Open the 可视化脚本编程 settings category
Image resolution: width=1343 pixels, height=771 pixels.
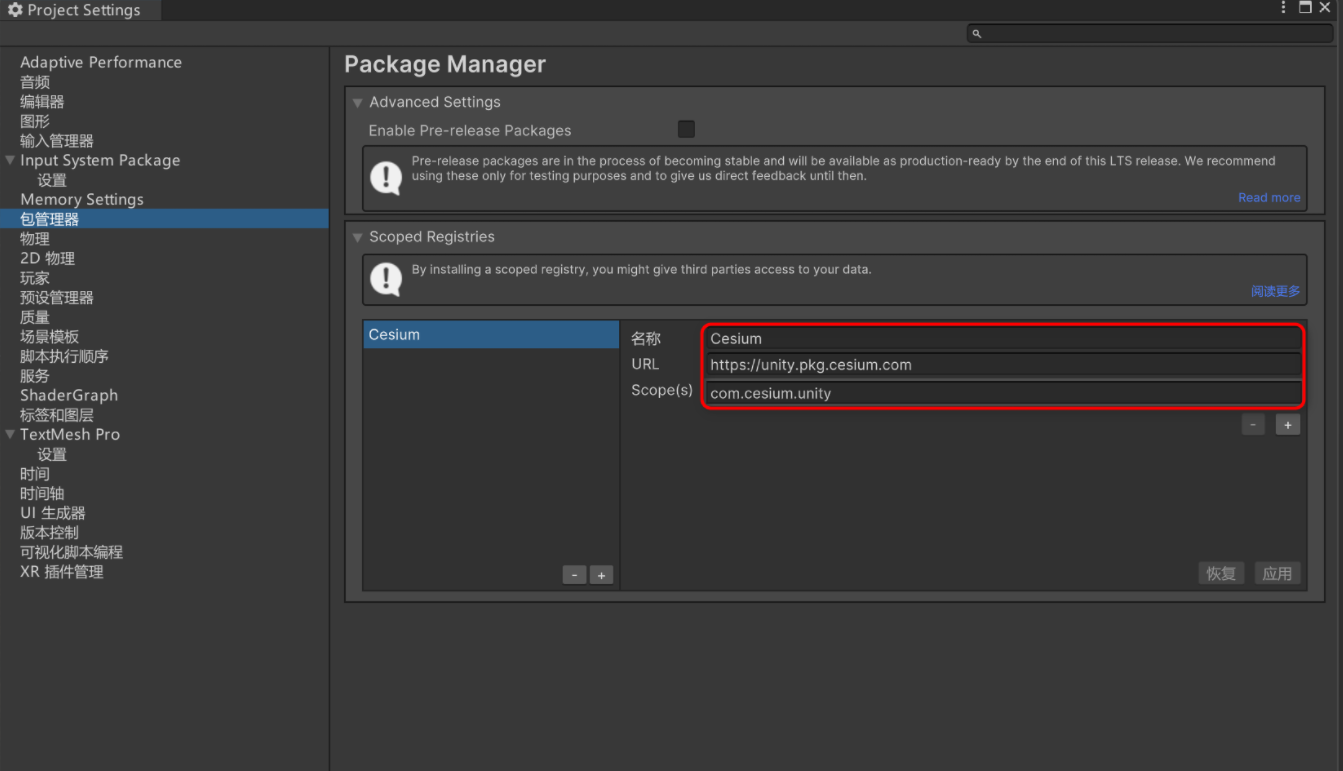71,552
